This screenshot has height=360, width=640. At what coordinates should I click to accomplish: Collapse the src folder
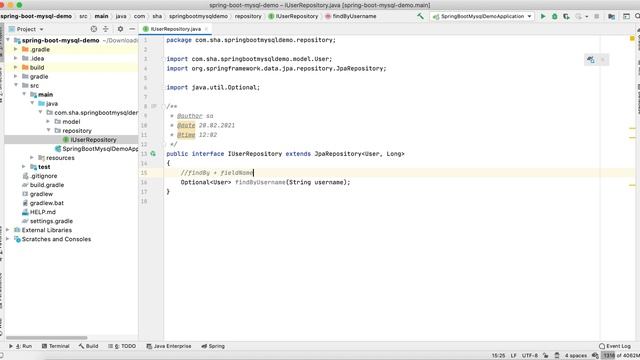point(16,85)
